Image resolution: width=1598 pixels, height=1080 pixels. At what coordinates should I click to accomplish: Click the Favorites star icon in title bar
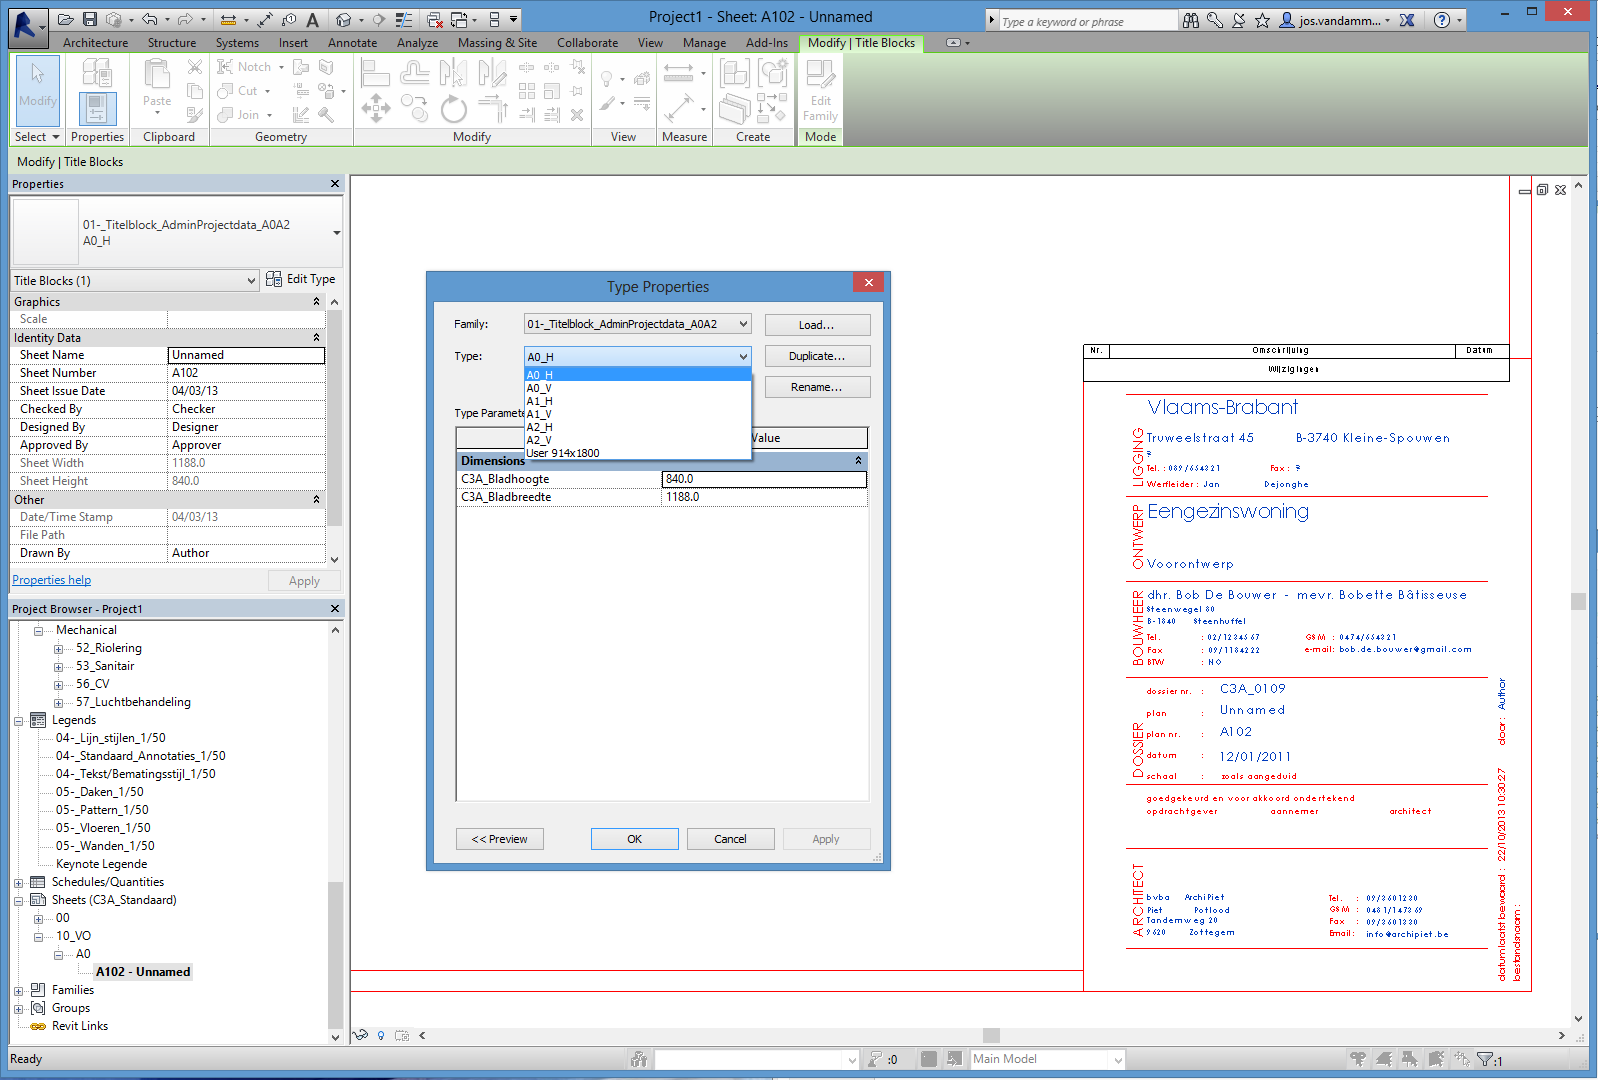point(1263,20)
